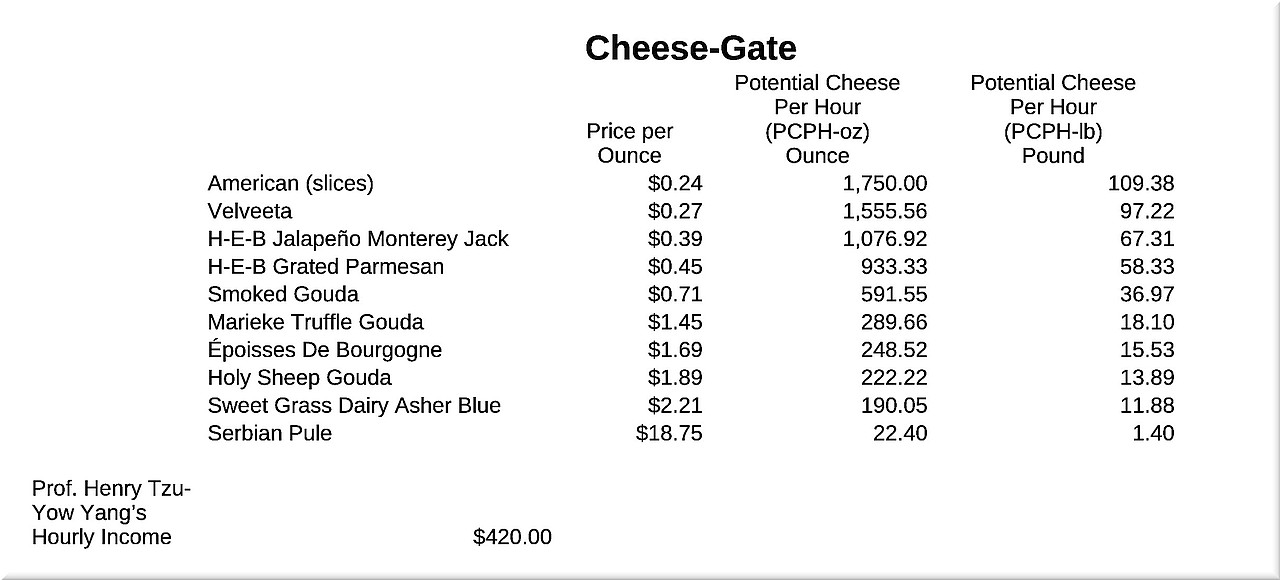Click the American (slices) row label
Image resolution: width=1280 pixels, height=580 pixels.
290,183
